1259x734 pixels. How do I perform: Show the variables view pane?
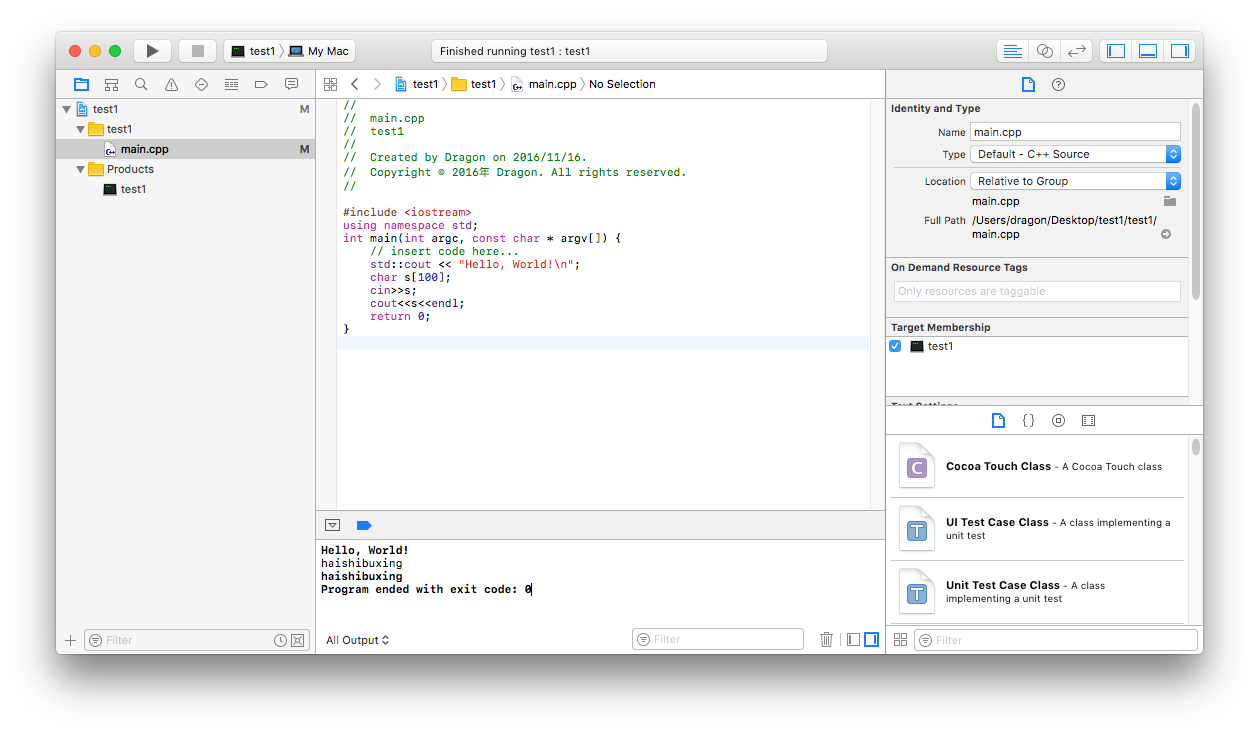[x=853, y=640]
